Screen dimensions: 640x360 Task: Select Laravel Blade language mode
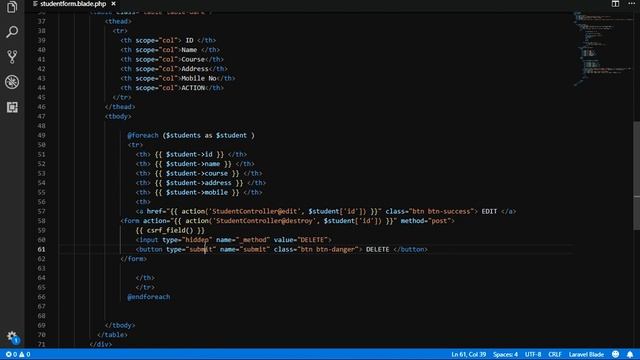586,354
